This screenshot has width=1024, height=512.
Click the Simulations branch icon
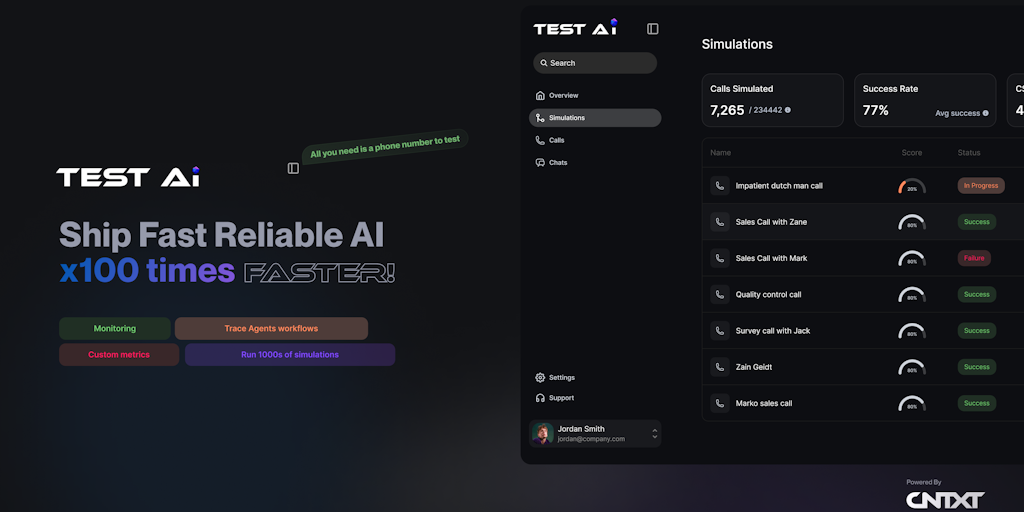tap(540, 118)
